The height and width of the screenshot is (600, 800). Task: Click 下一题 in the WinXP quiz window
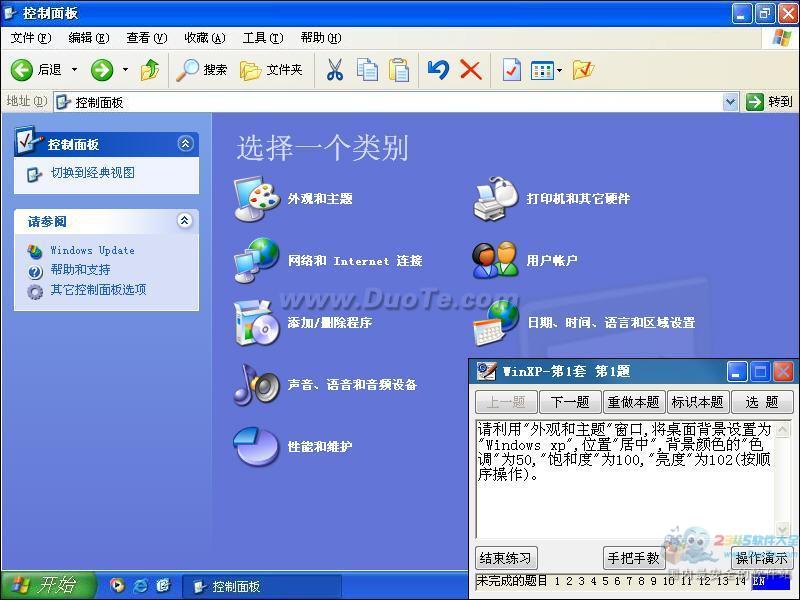(570, 402)
